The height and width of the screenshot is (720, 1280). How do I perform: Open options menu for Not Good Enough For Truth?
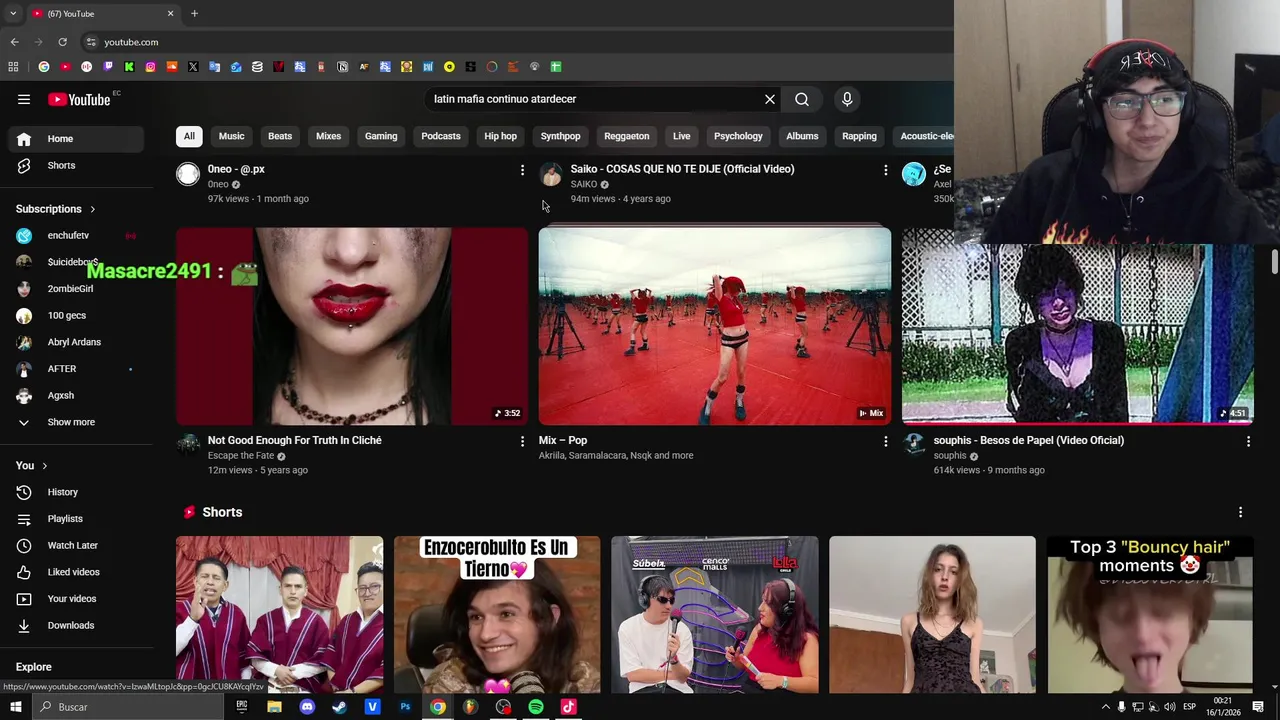pyautogui.click(x=522, y=441)
